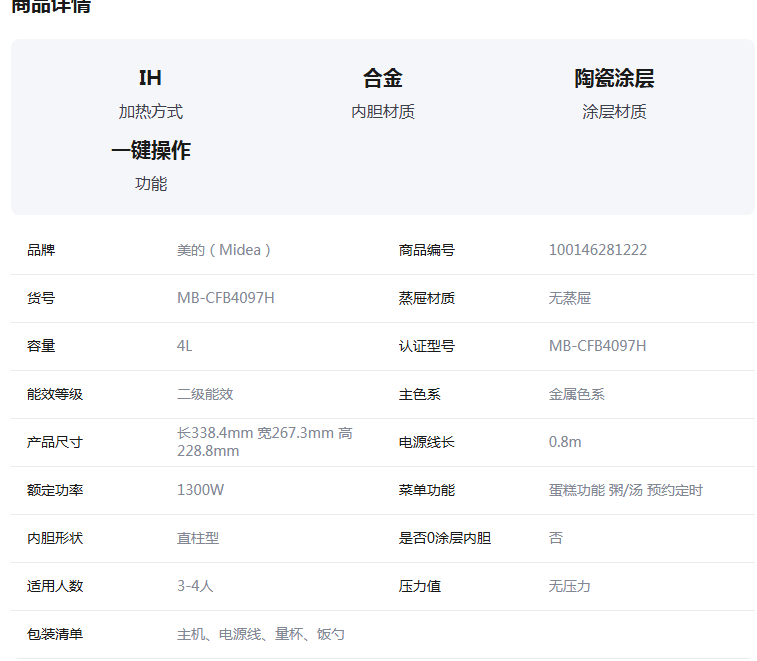Select brand value 美的（Midea）
The image size is (757, 661).
point(224,250)
